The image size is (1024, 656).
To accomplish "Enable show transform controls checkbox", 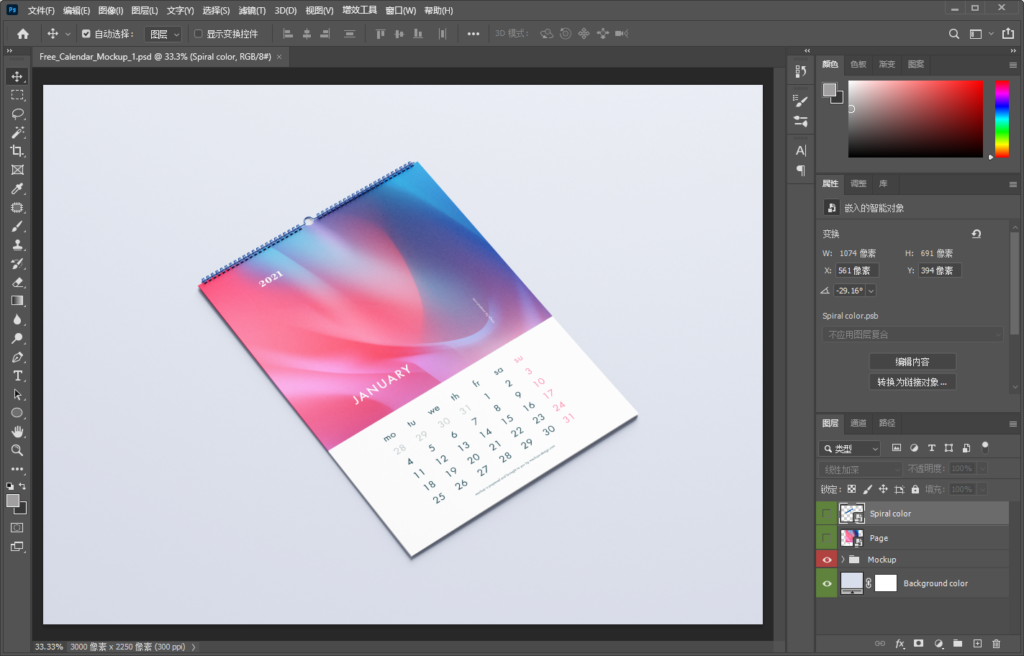I will (x=199, y=34).
